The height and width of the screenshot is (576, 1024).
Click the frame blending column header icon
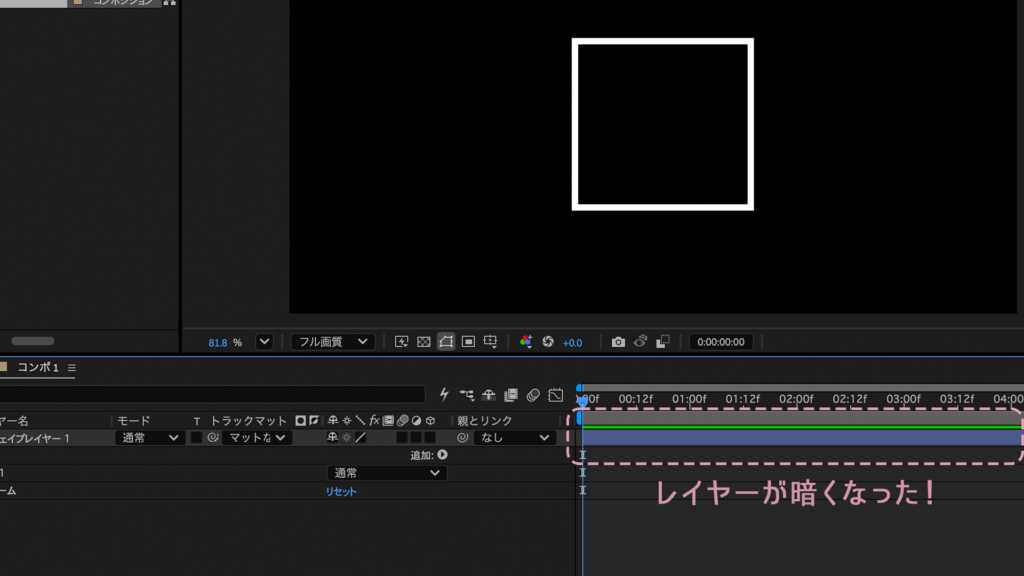tap(389, 421)
